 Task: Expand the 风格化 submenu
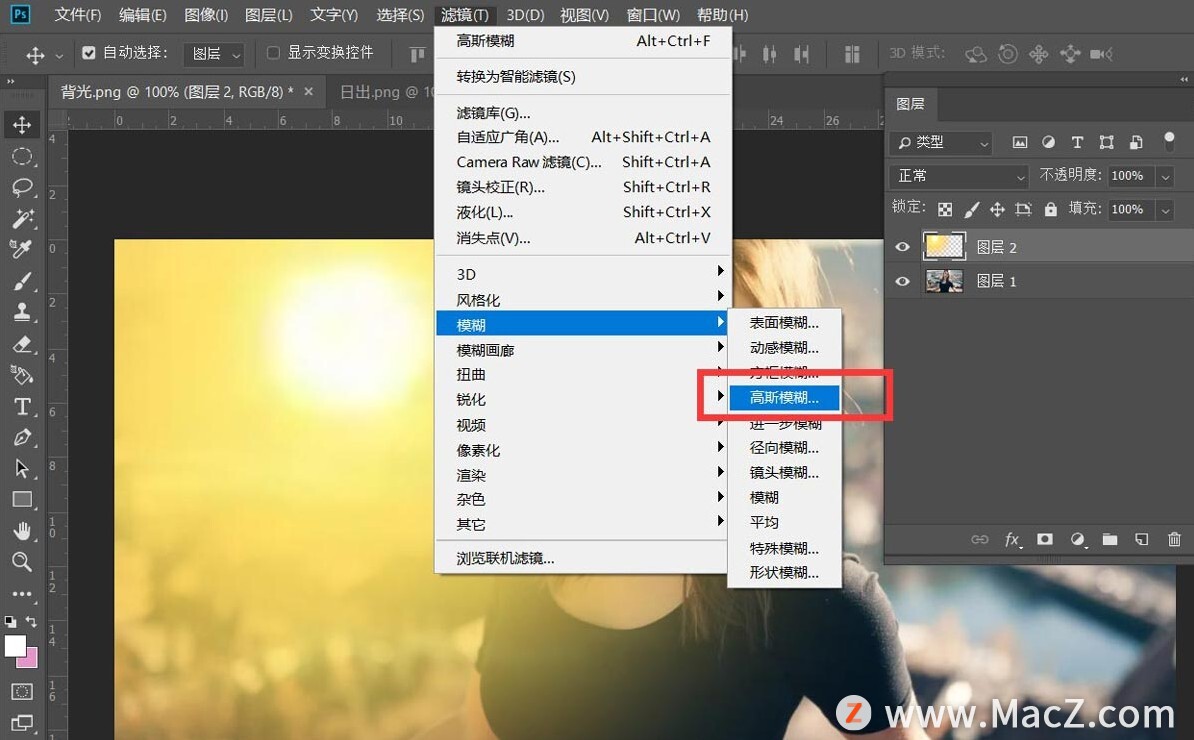(583, 300)
